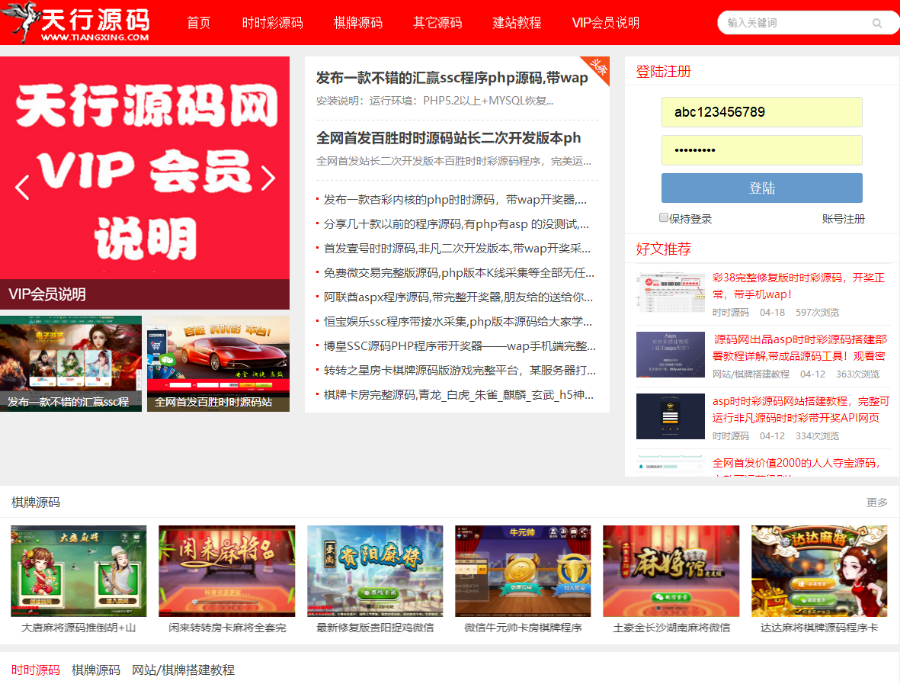Open headline 全网首发百胜时时源码 article
This screenshot has height=684, width=900.
pyautogui.click(x=448, y=138)
